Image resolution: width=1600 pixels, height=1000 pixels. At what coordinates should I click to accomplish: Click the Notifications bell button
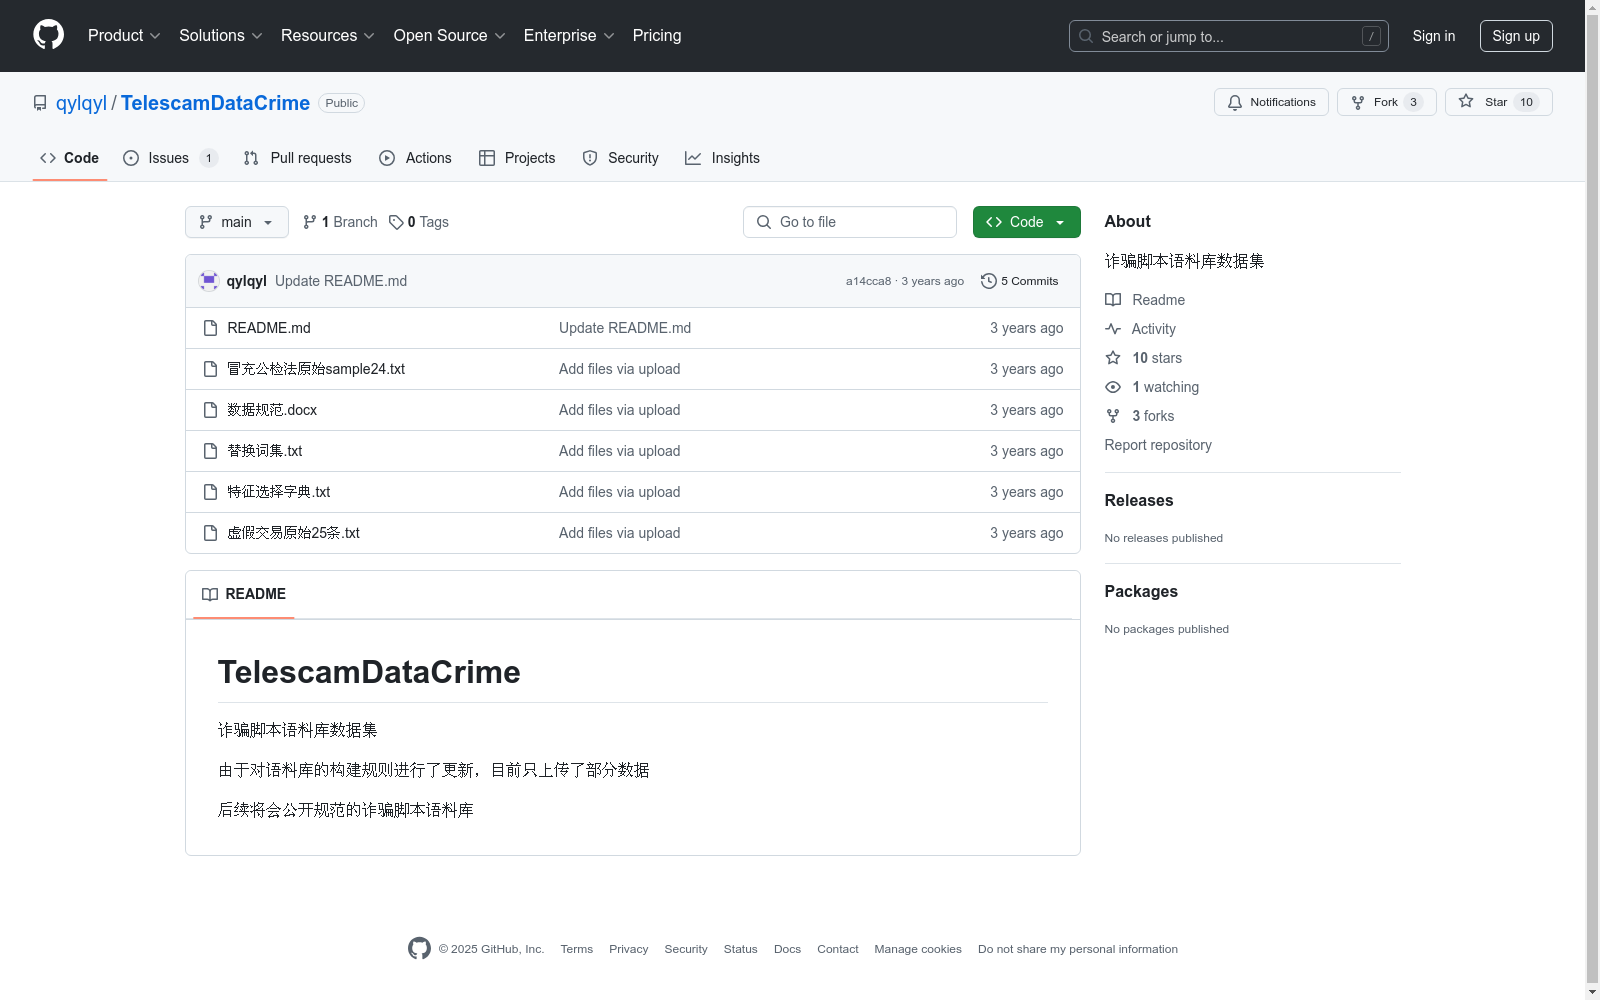tap(1271, 102)
